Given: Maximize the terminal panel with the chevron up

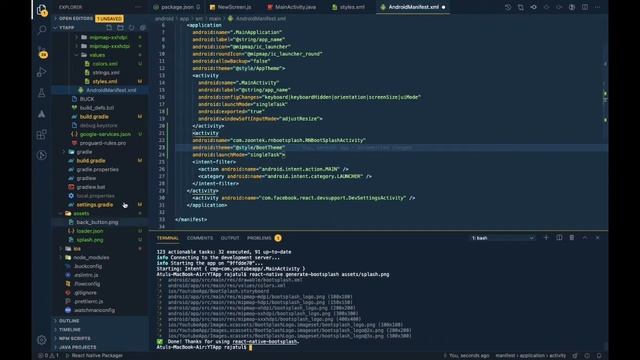Looking at the screenshot, I should point(584,238).
